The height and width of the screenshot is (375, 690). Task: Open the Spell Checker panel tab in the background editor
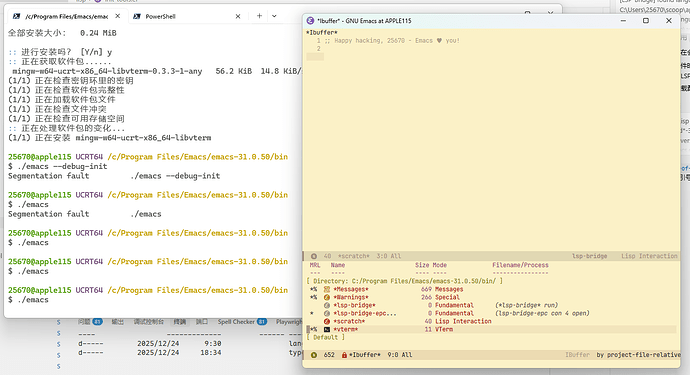242,322
